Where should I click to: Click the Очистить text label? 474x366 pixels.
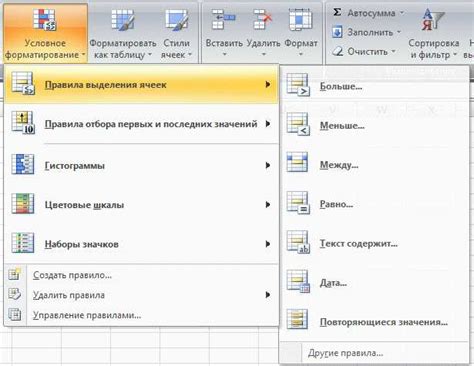(367, 52)
